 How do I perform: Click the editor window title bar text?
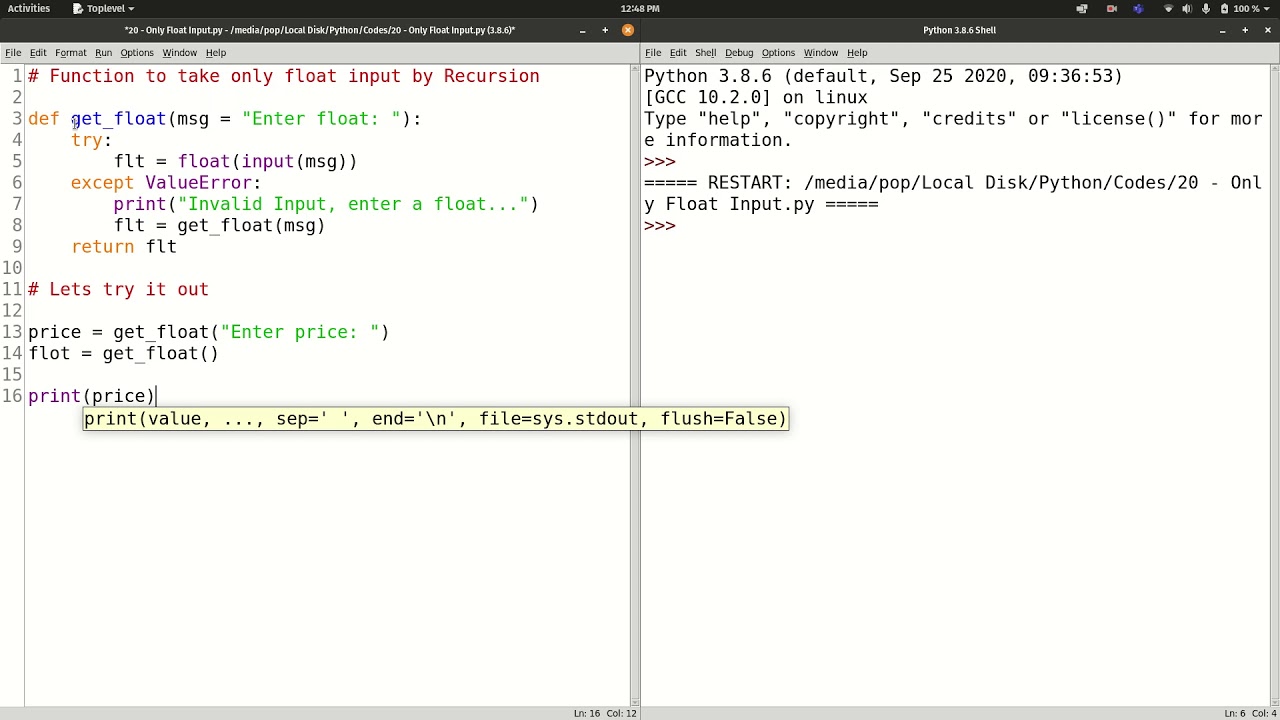(x=320, y=30)
